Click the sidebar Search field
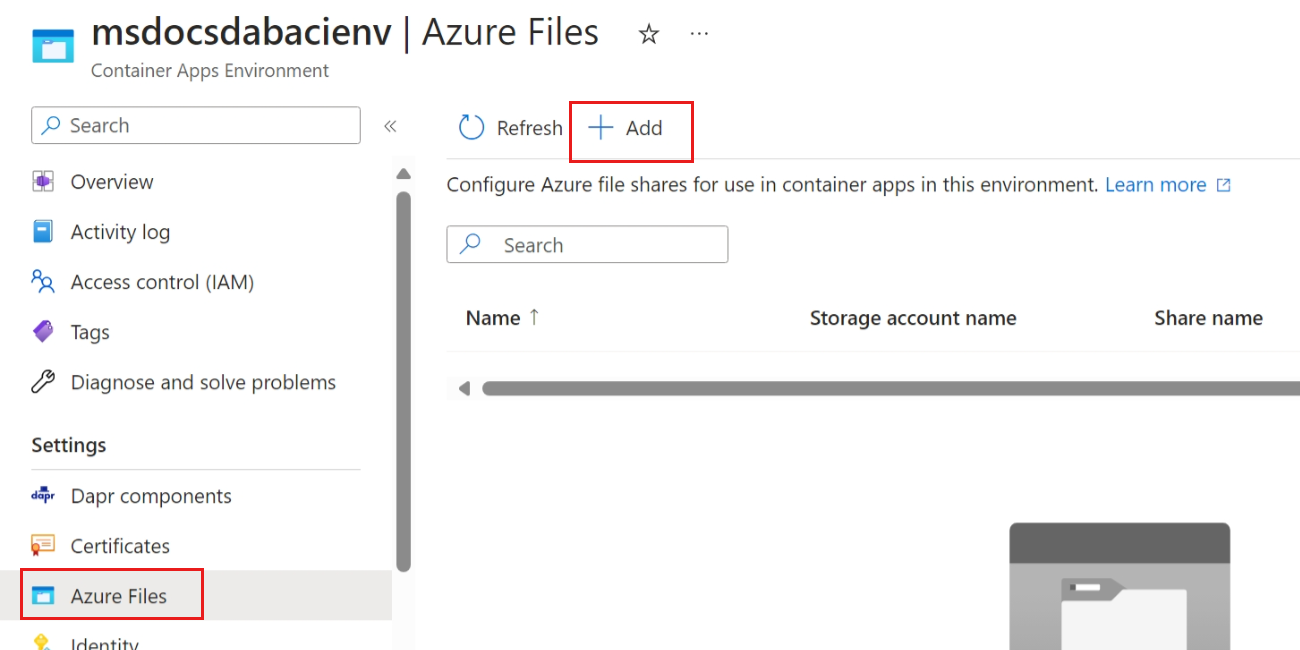Image resolution: width=1300 pixels, height=650 pixels. (195, 125)
